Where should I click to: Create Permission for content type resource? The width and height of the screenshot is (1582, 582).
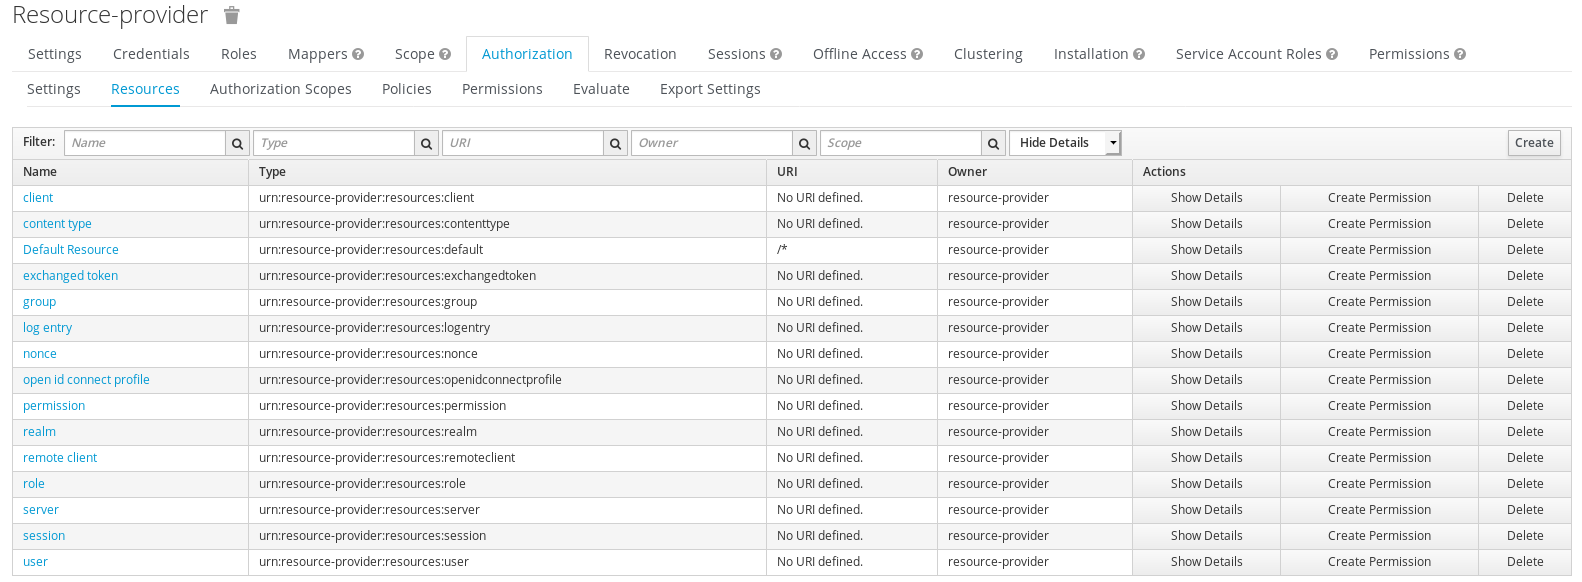click(1379, 224)
